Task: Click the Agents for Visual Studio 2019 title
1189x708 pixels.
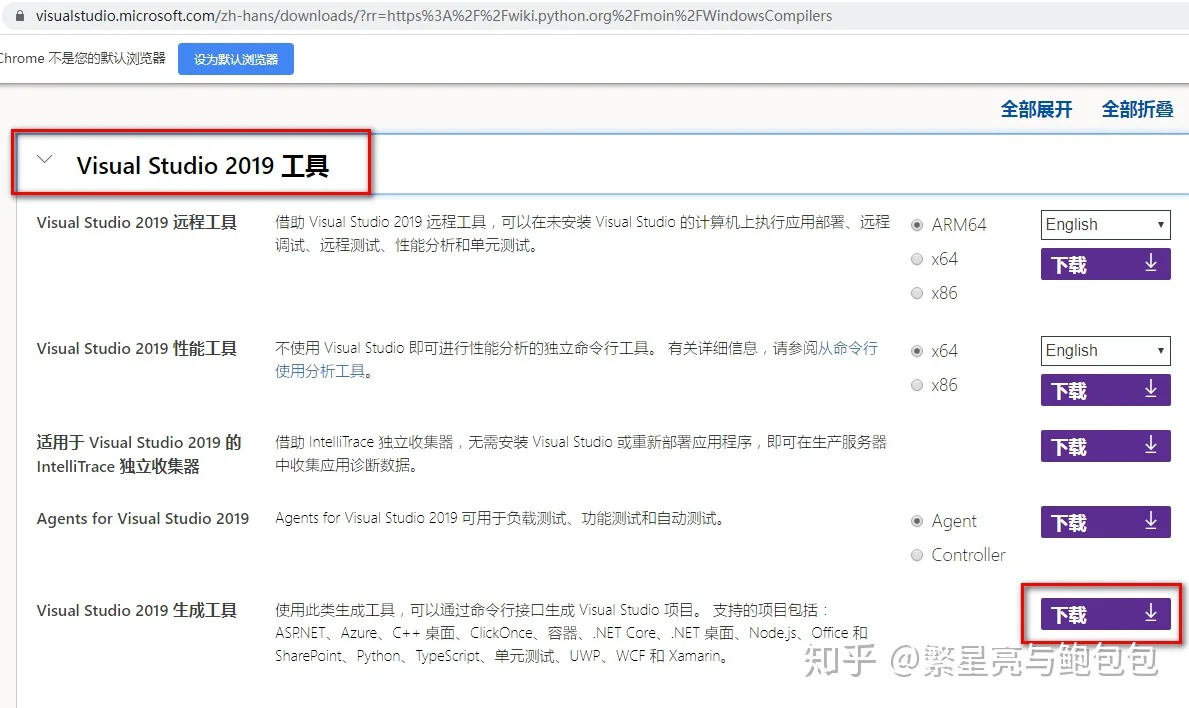Action: pos(143,518)
